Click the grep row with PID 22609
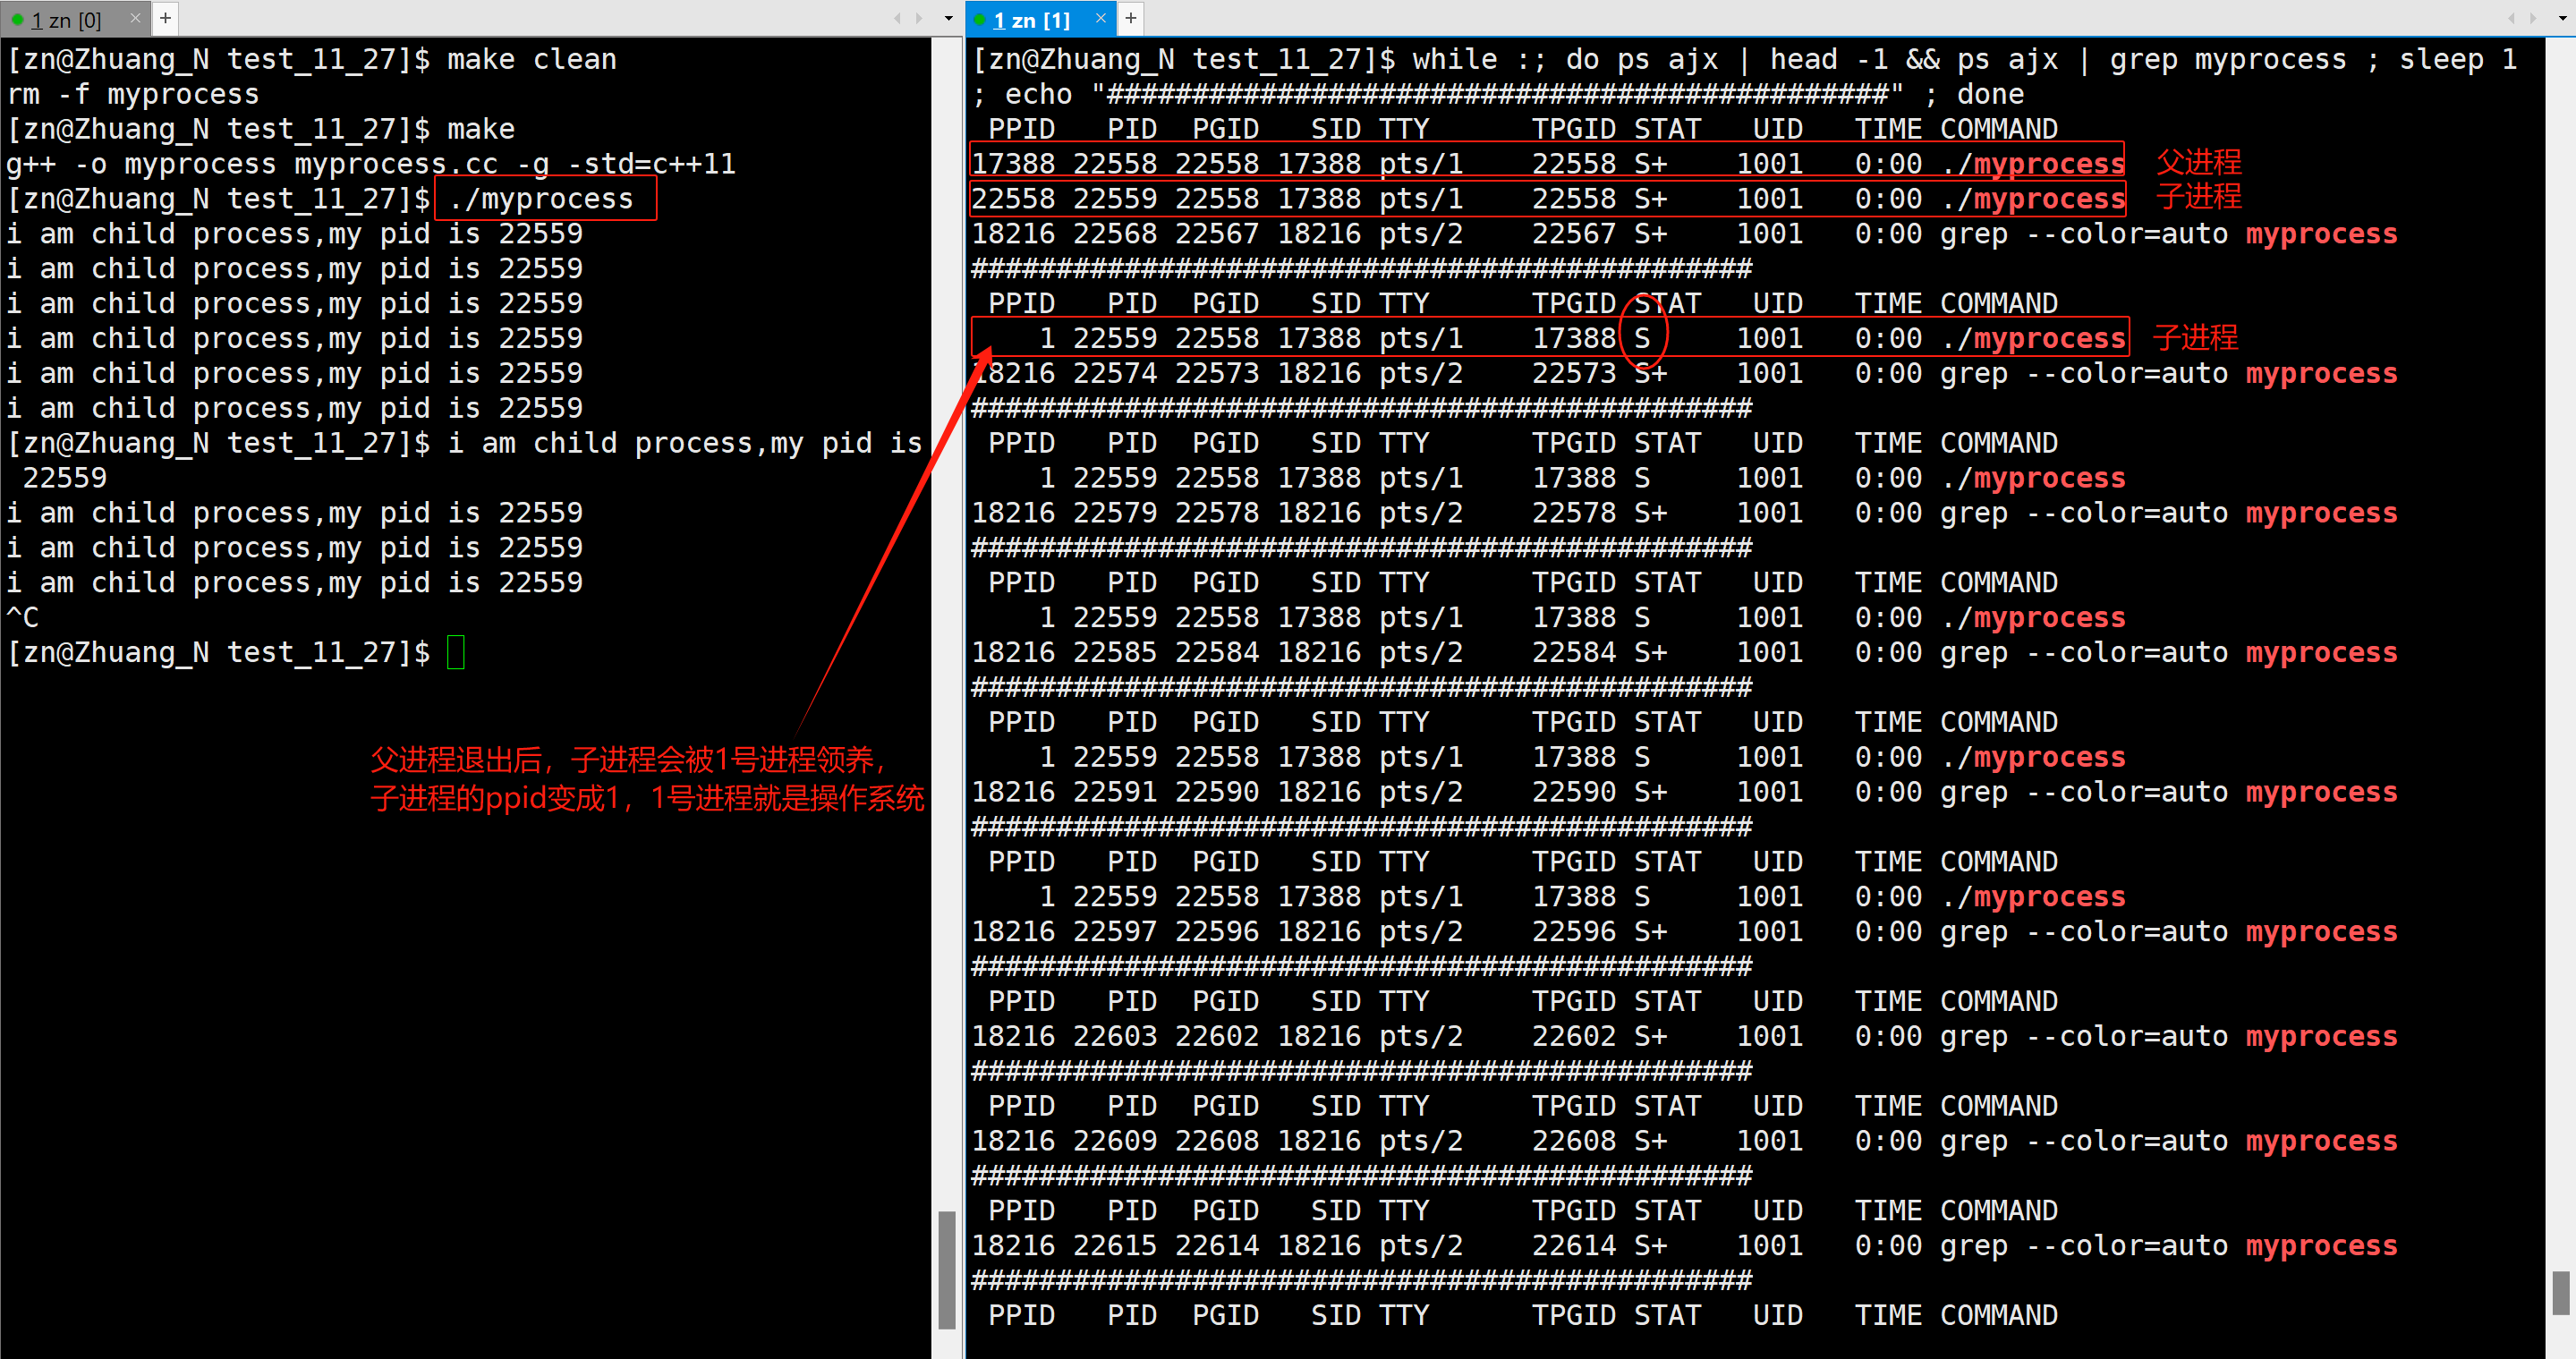 point(1685,1141)
